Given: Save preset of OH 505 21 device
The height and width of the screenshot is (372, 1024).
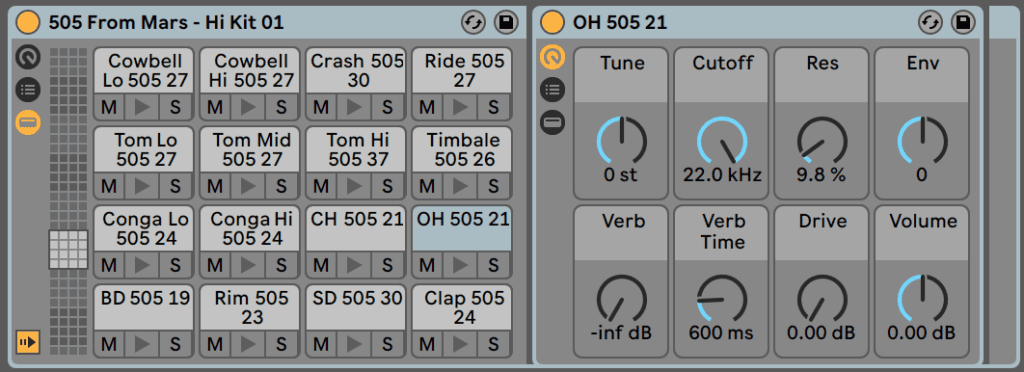Looking at the screenshot, I should click(963, 23).
